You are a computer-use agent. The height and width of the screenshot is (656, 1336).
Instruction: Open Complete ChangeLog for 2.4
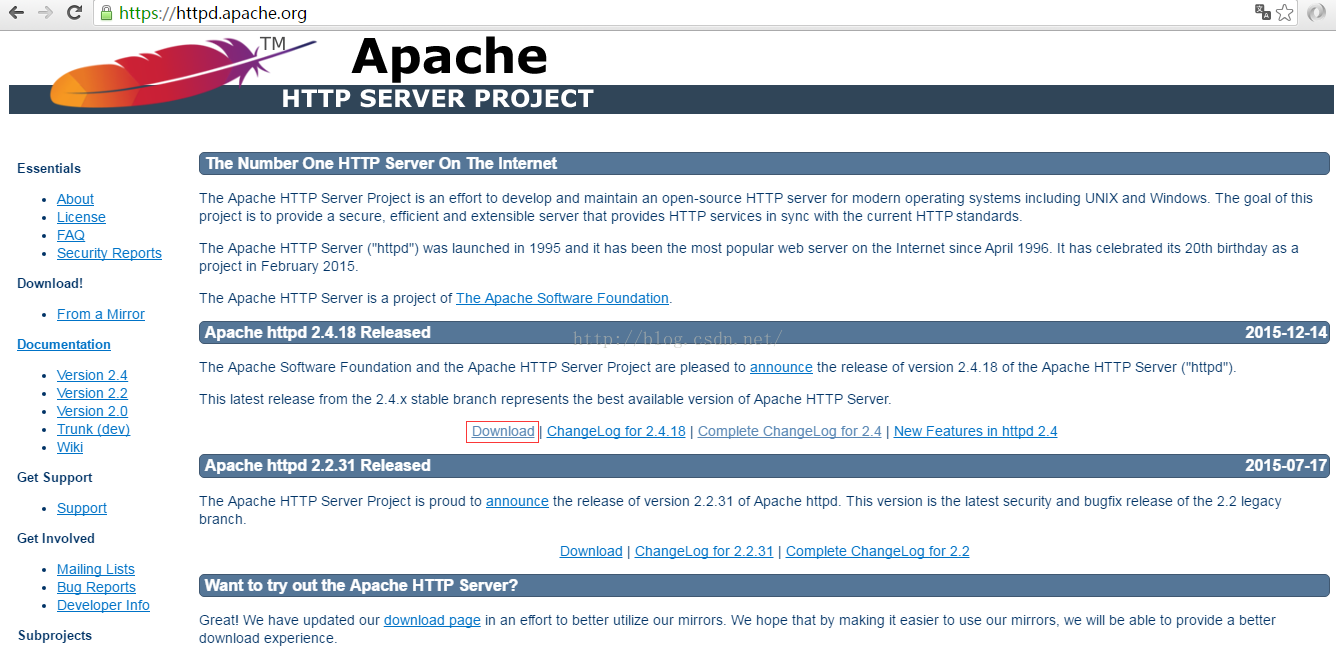click(790, 431)
